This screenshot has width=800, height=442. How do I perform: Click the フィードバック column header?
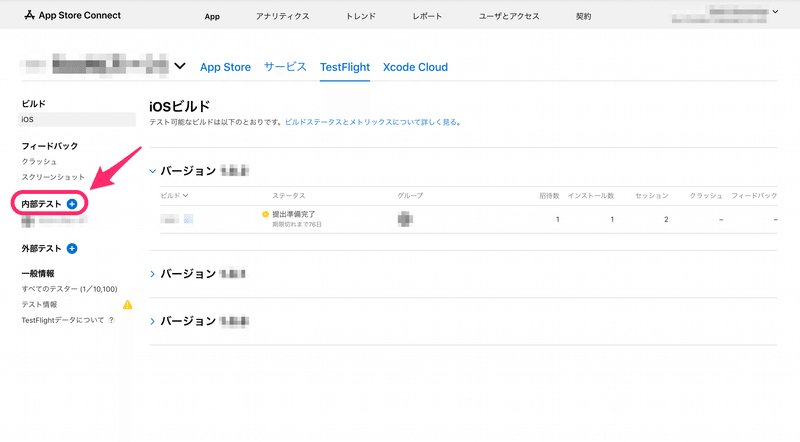(754, 195)
